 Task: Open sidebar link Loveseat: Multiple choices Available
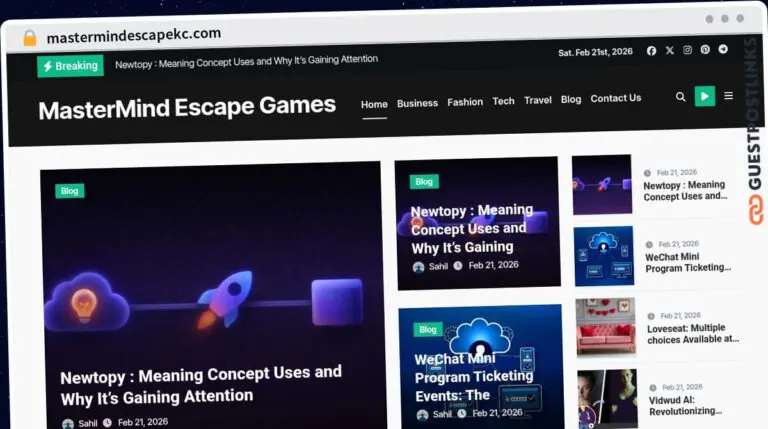coord(693,334)
